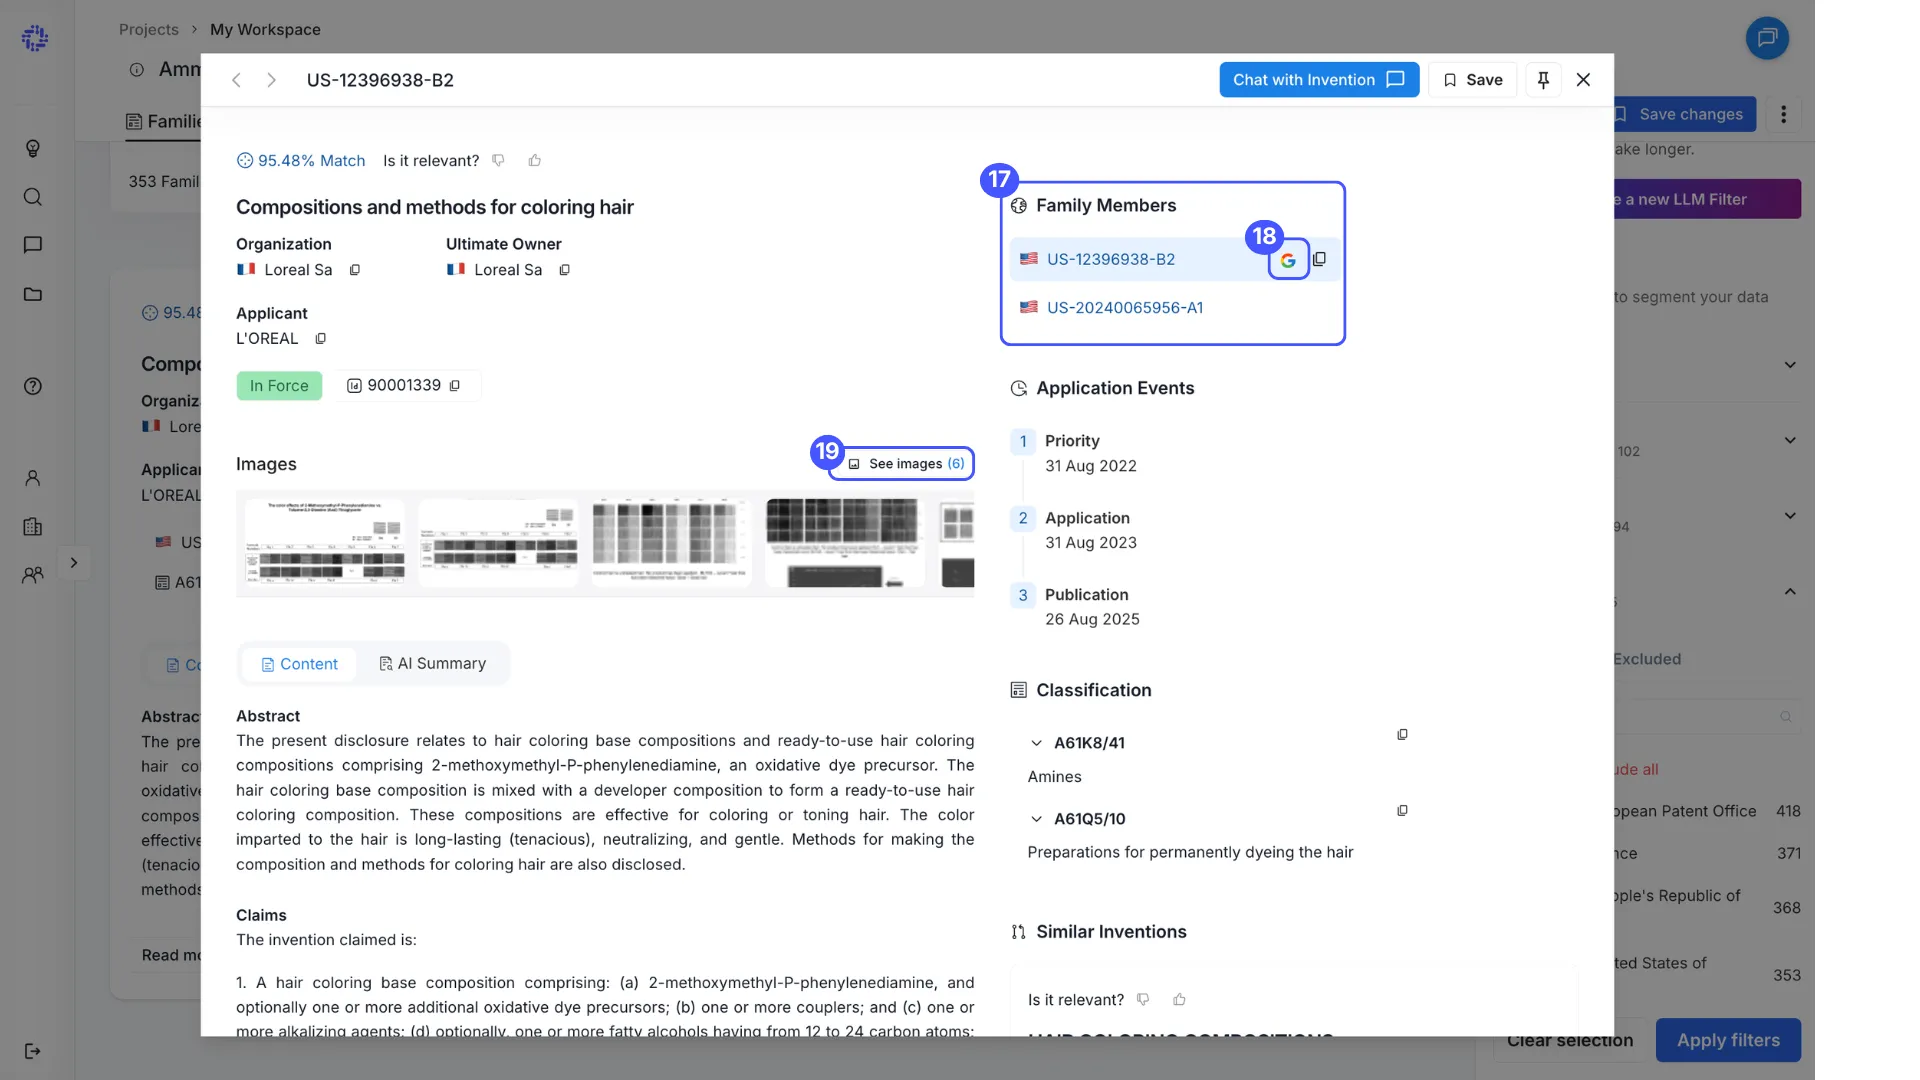The height and width of the screenshot is (1080, 1920).
Task: Click the In Force status badge
Action: coord(279,386)
